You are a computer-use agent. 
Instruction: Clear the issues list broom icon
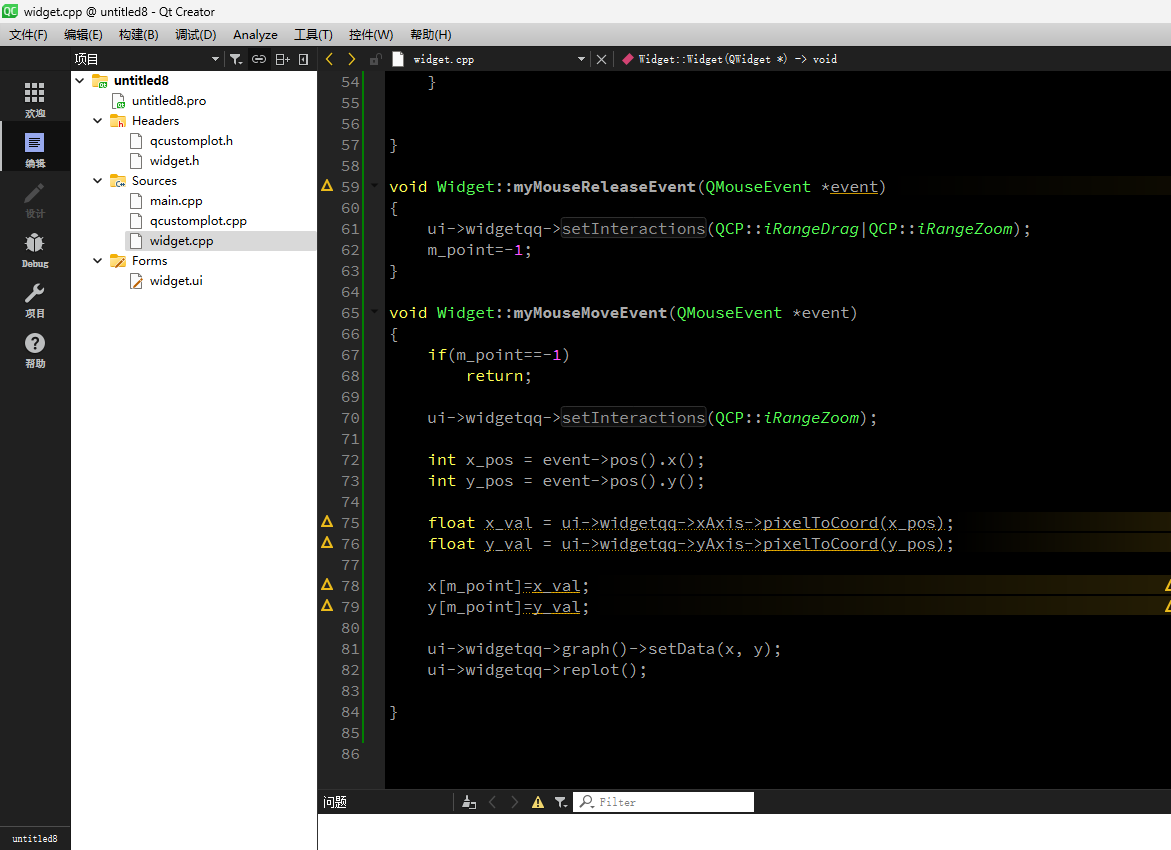click(x=469, y=802)
